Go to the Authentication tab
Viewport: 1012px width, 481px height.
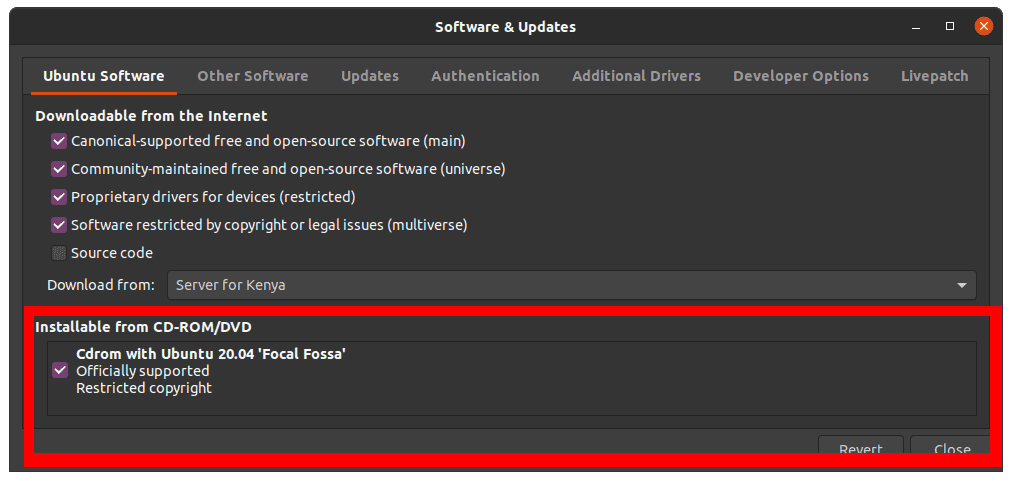485,76
